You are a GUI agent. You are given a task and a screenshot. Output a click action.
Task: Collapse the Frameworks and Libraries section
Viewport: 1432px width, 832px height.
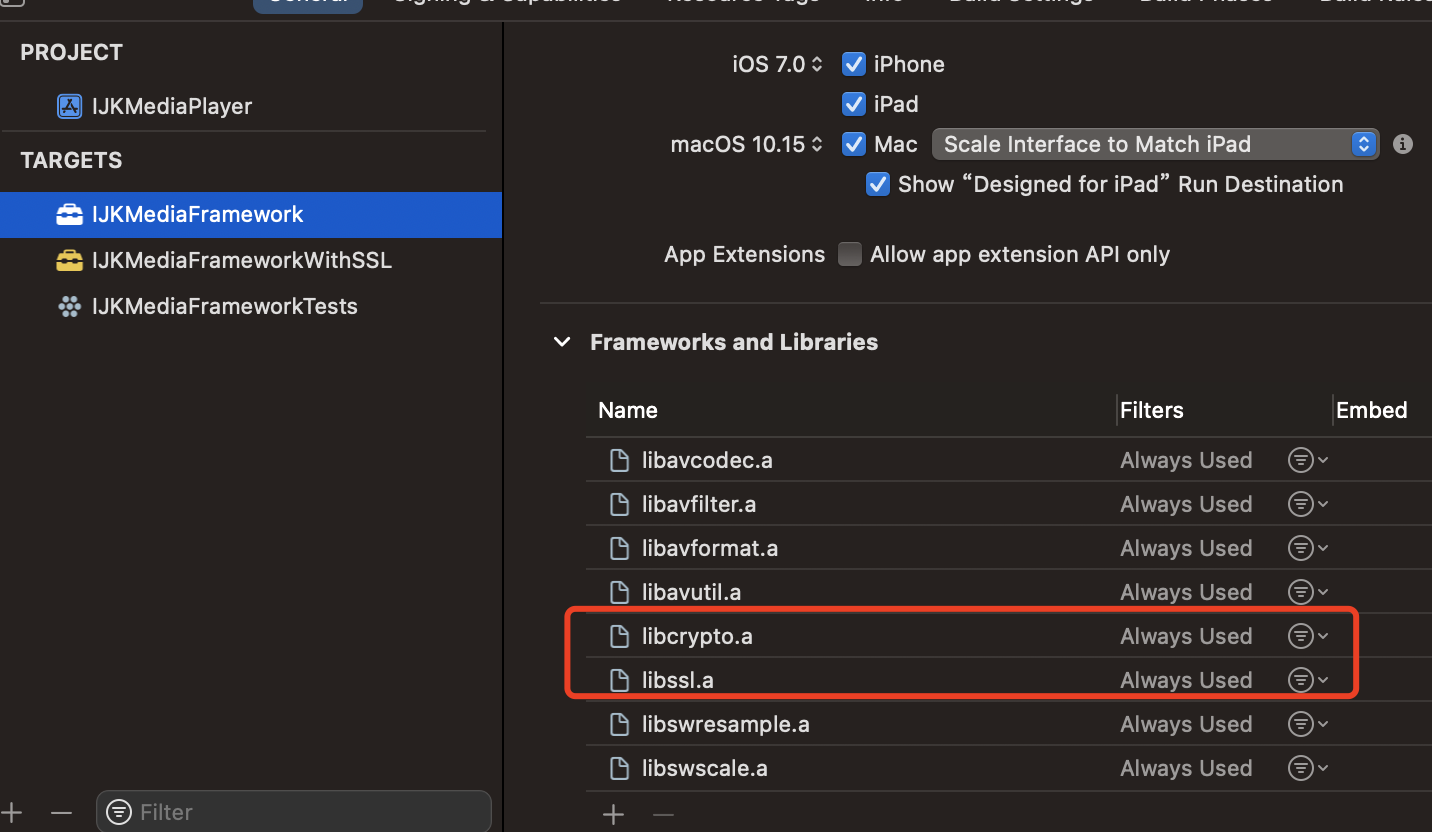pyautogui.click(x=562, y=342)
